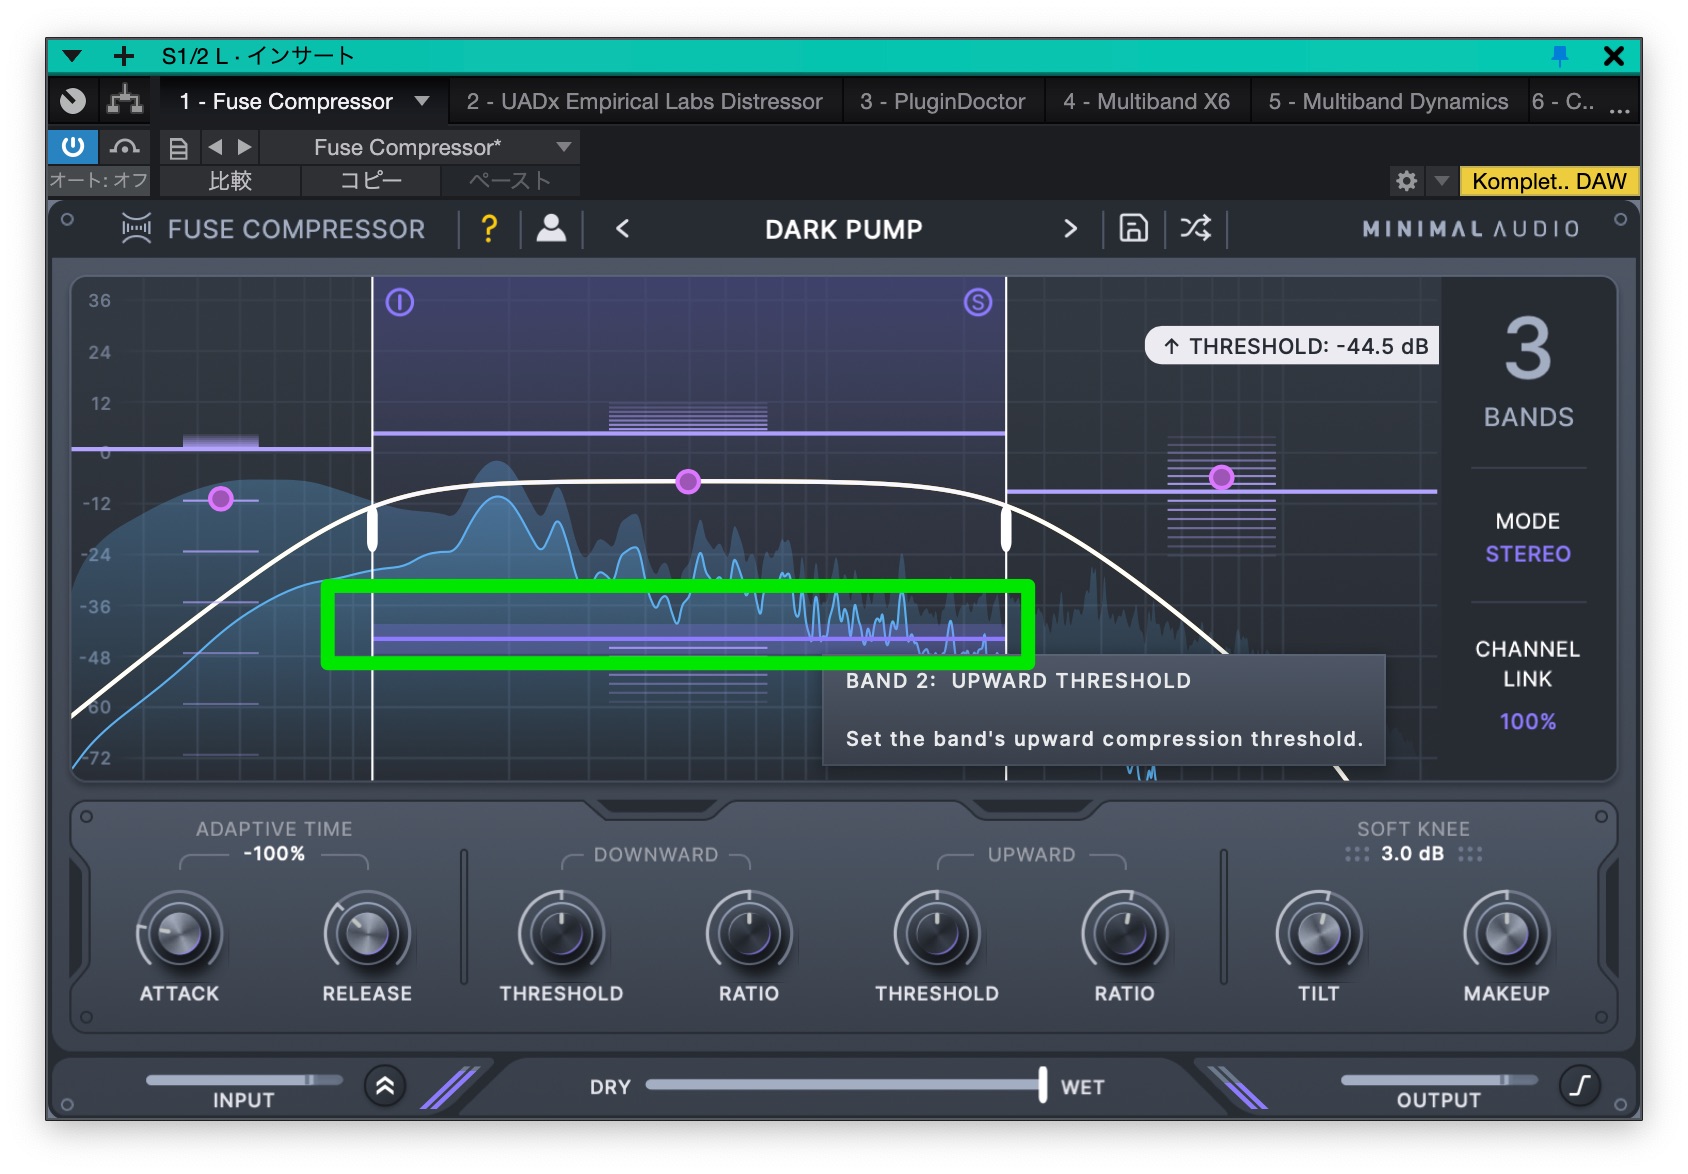Go to next preset with right chevron
Viewport: 1688px width, 1174px height.
(x=1070, y=229)
